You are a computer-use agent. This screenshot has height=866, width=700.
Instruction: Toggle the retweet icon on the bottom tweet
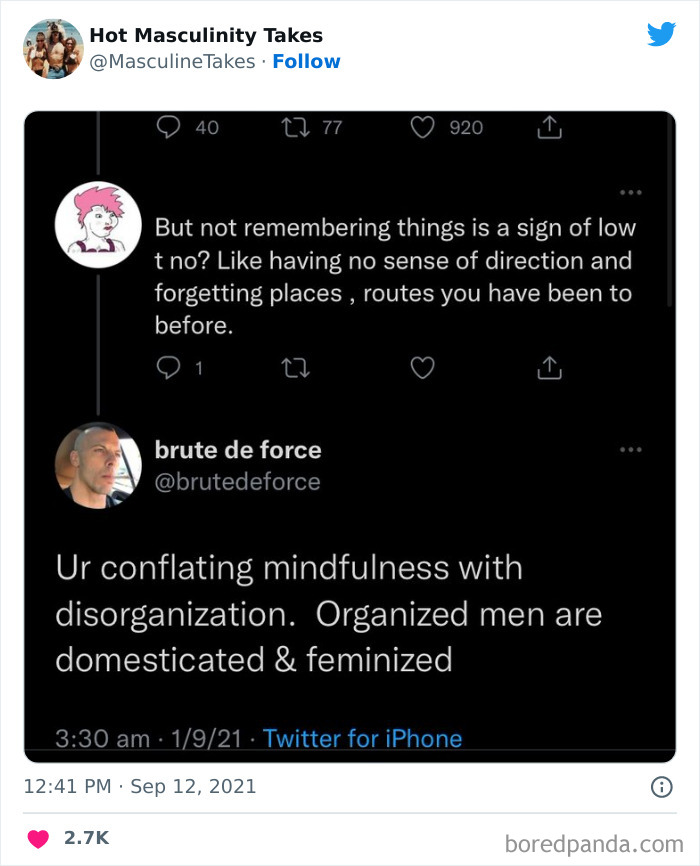pyautogui.click(x=296, y=368)
